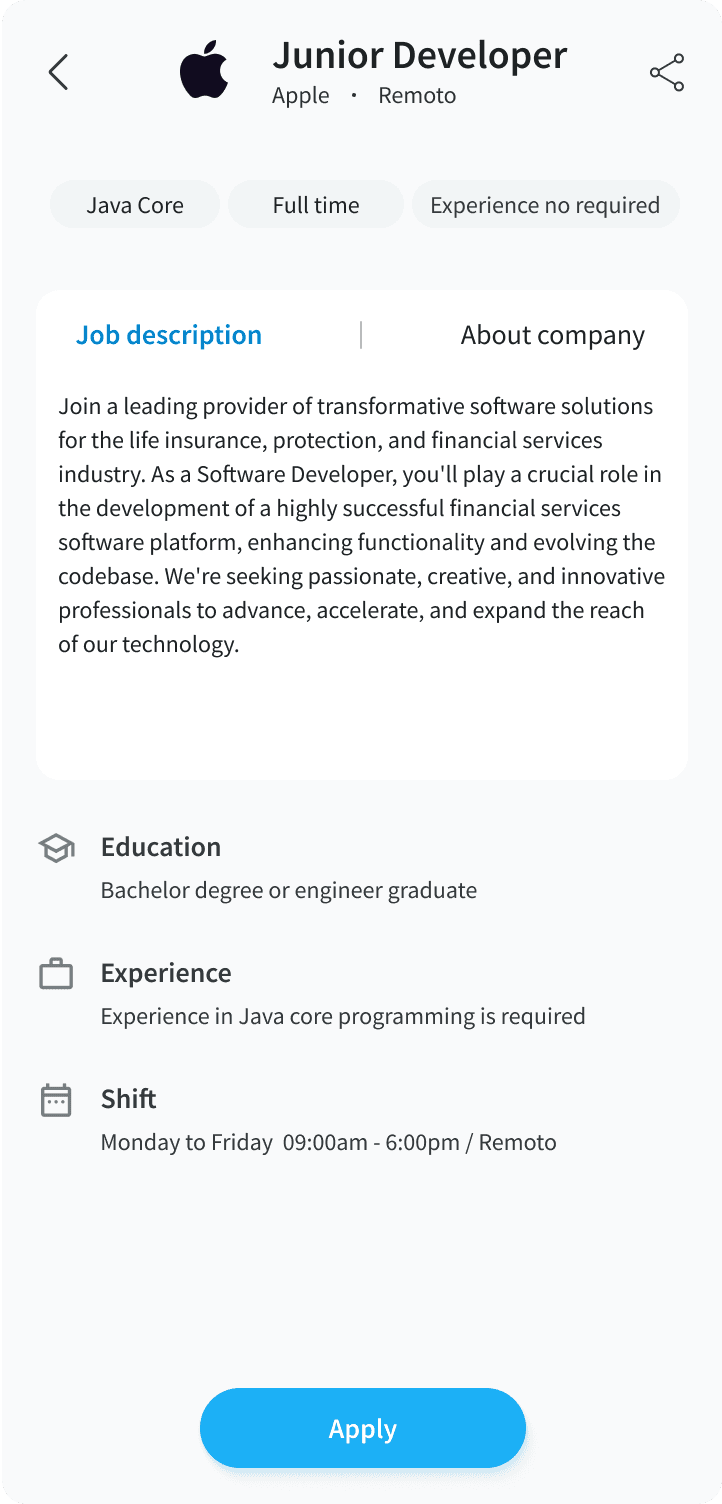Click the briefcase Experience icon
This screenshot has width=722, height=1504.
coord(56,972)
